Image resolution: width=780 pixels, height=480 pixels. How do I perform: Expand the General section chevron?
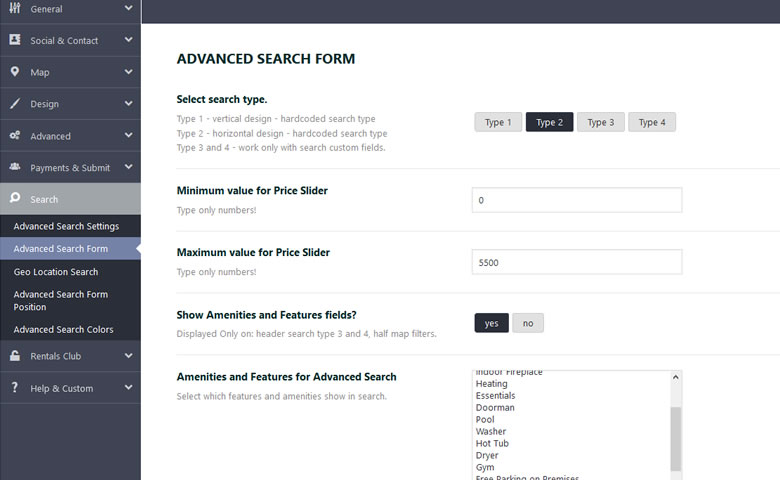pos(129,9)
